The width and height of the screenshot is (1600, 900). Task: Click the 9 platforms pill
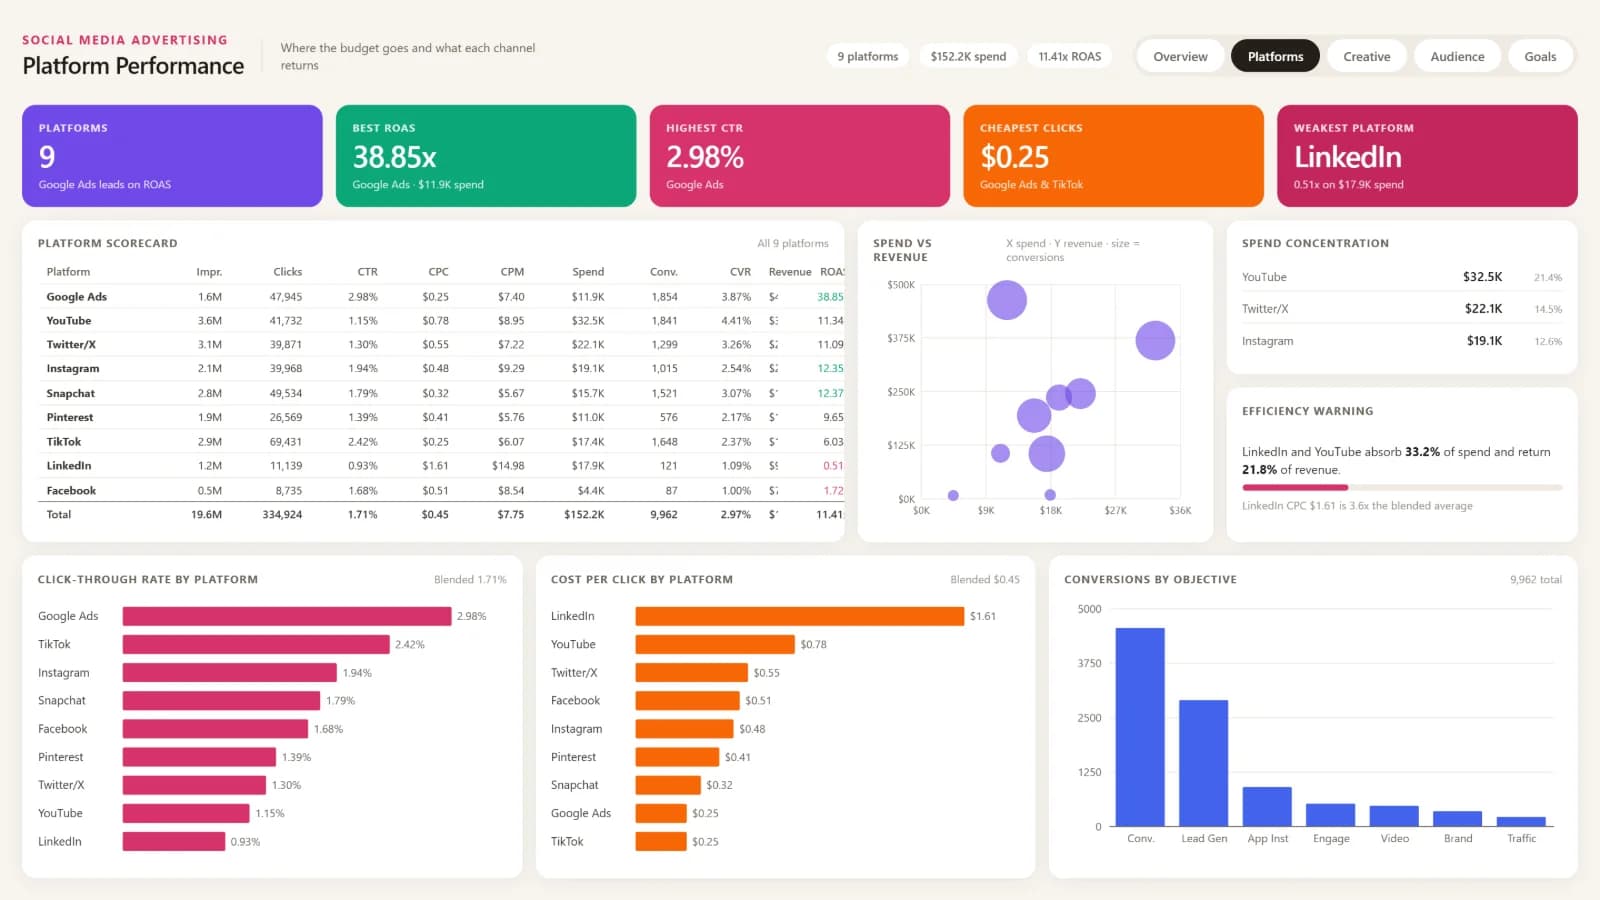pyautogui.click(x=868, y=56)
